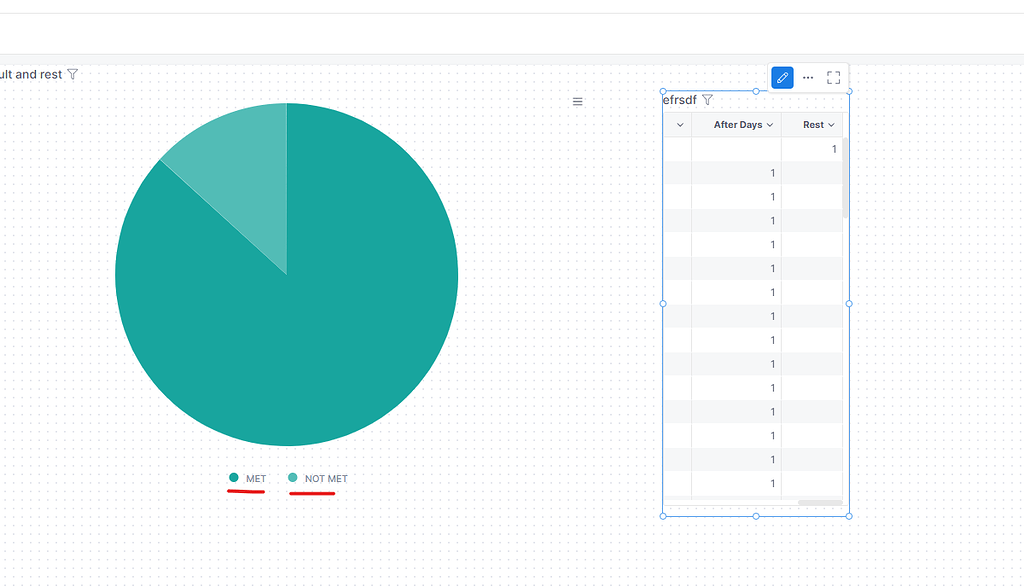1024x587 pixels.
Task: Click the chart title ending in 'and rest'
Action: 30,74
